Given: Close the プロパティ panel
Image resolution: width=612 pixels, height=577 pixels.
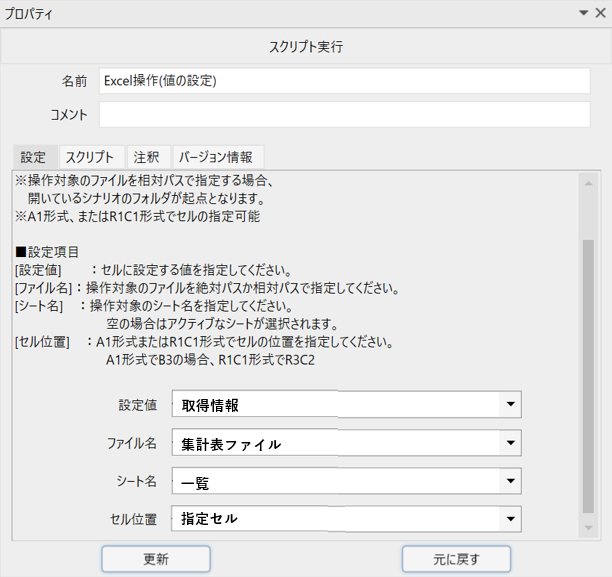Looking at the screenshot, I should click(x=601, y=13).
